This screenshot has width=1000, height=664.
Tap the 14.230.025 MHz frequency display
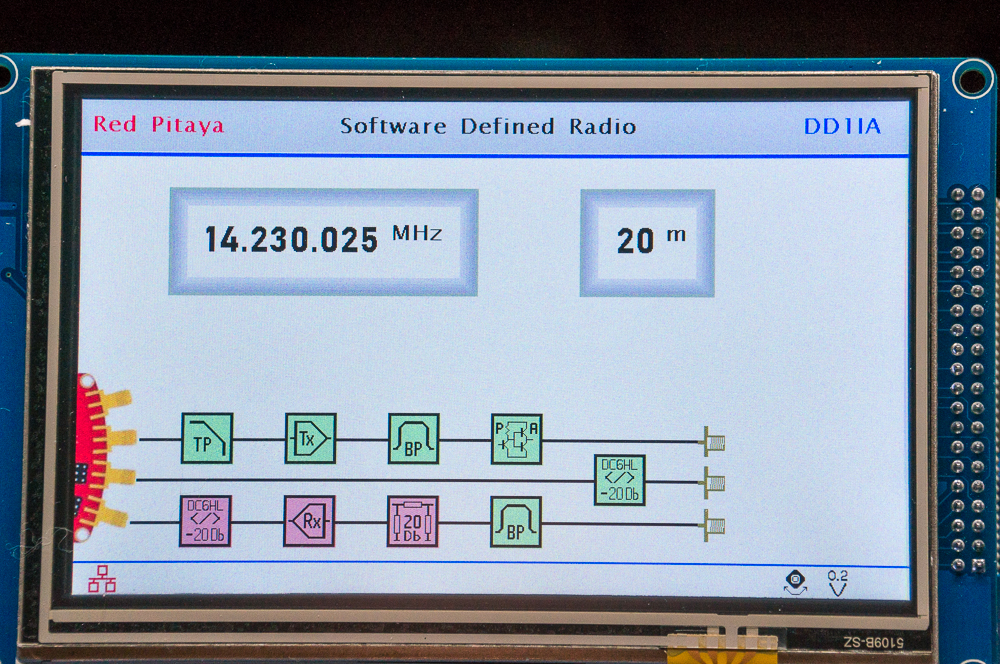click(323, 242)
